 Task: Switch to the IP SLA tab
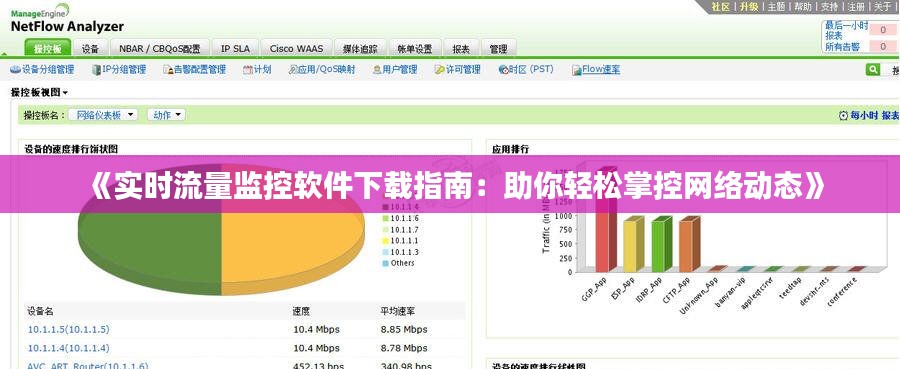235,49
